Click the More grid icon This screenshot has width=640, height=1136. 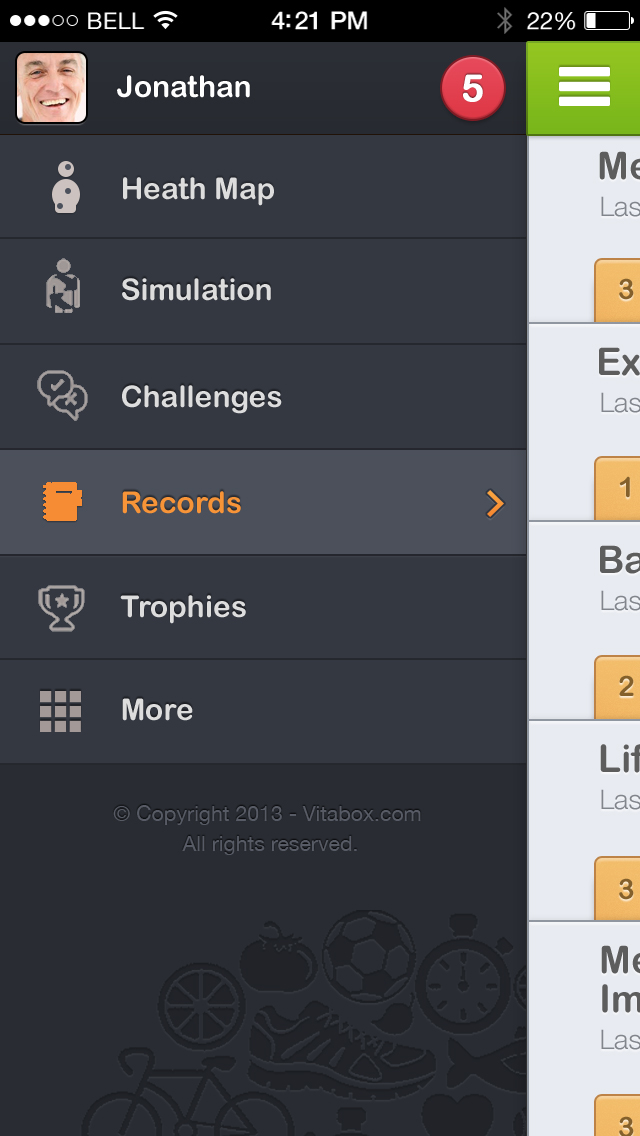pyautogui.click(x=60, y=711)
